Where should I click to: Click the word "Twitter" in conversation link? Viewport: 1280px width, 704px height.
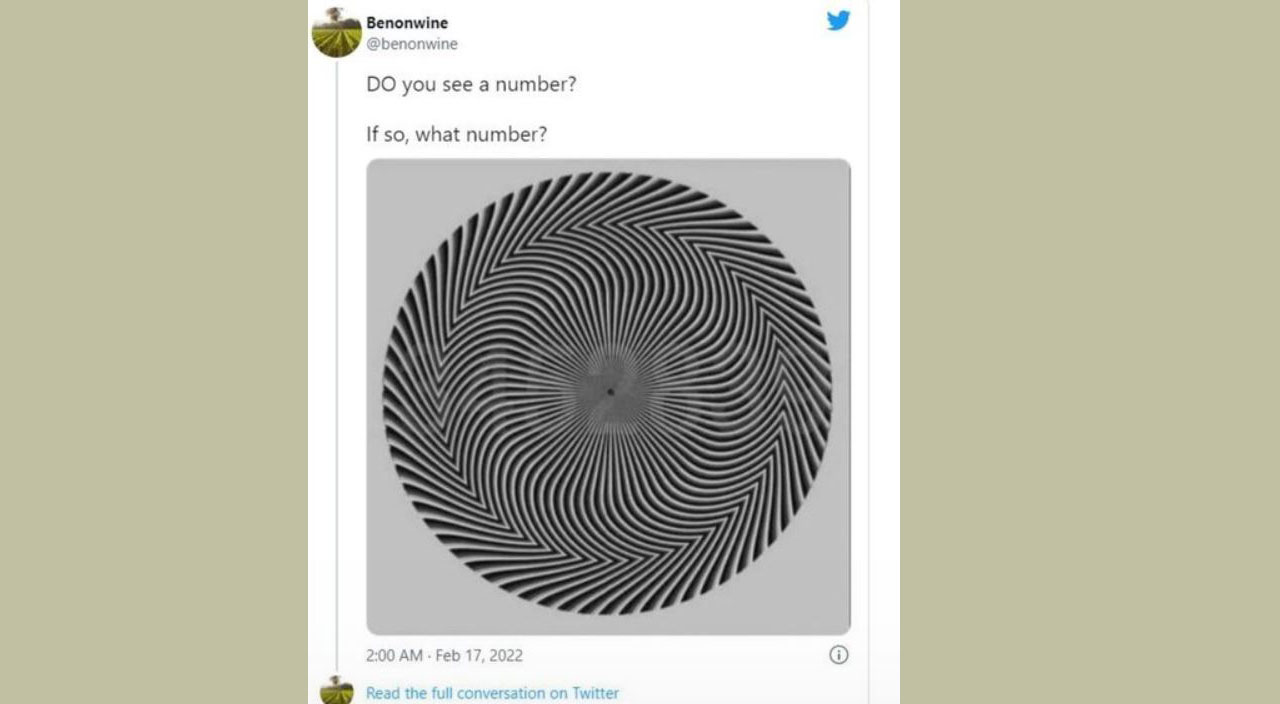coord(594,693)
